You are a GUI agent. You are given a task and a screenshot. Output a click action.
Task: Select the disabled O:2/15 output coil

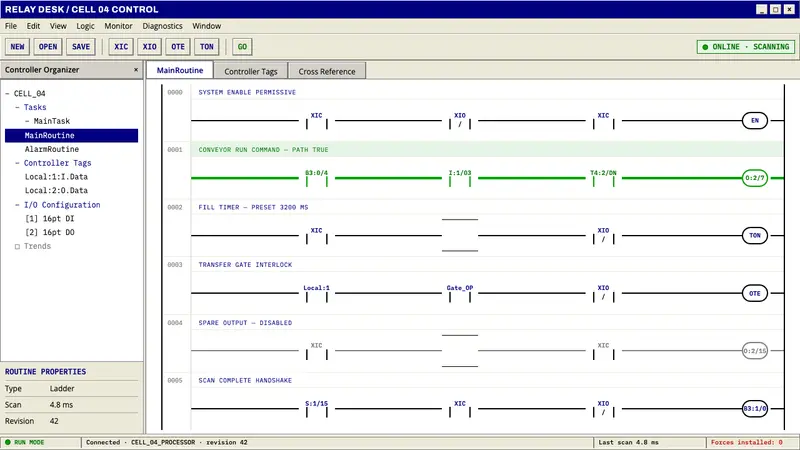tap(755, 351)
